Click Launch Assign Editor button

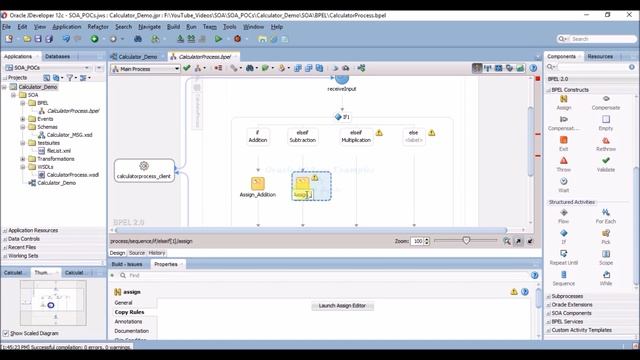pyautogui.click(x=342, y=306)
